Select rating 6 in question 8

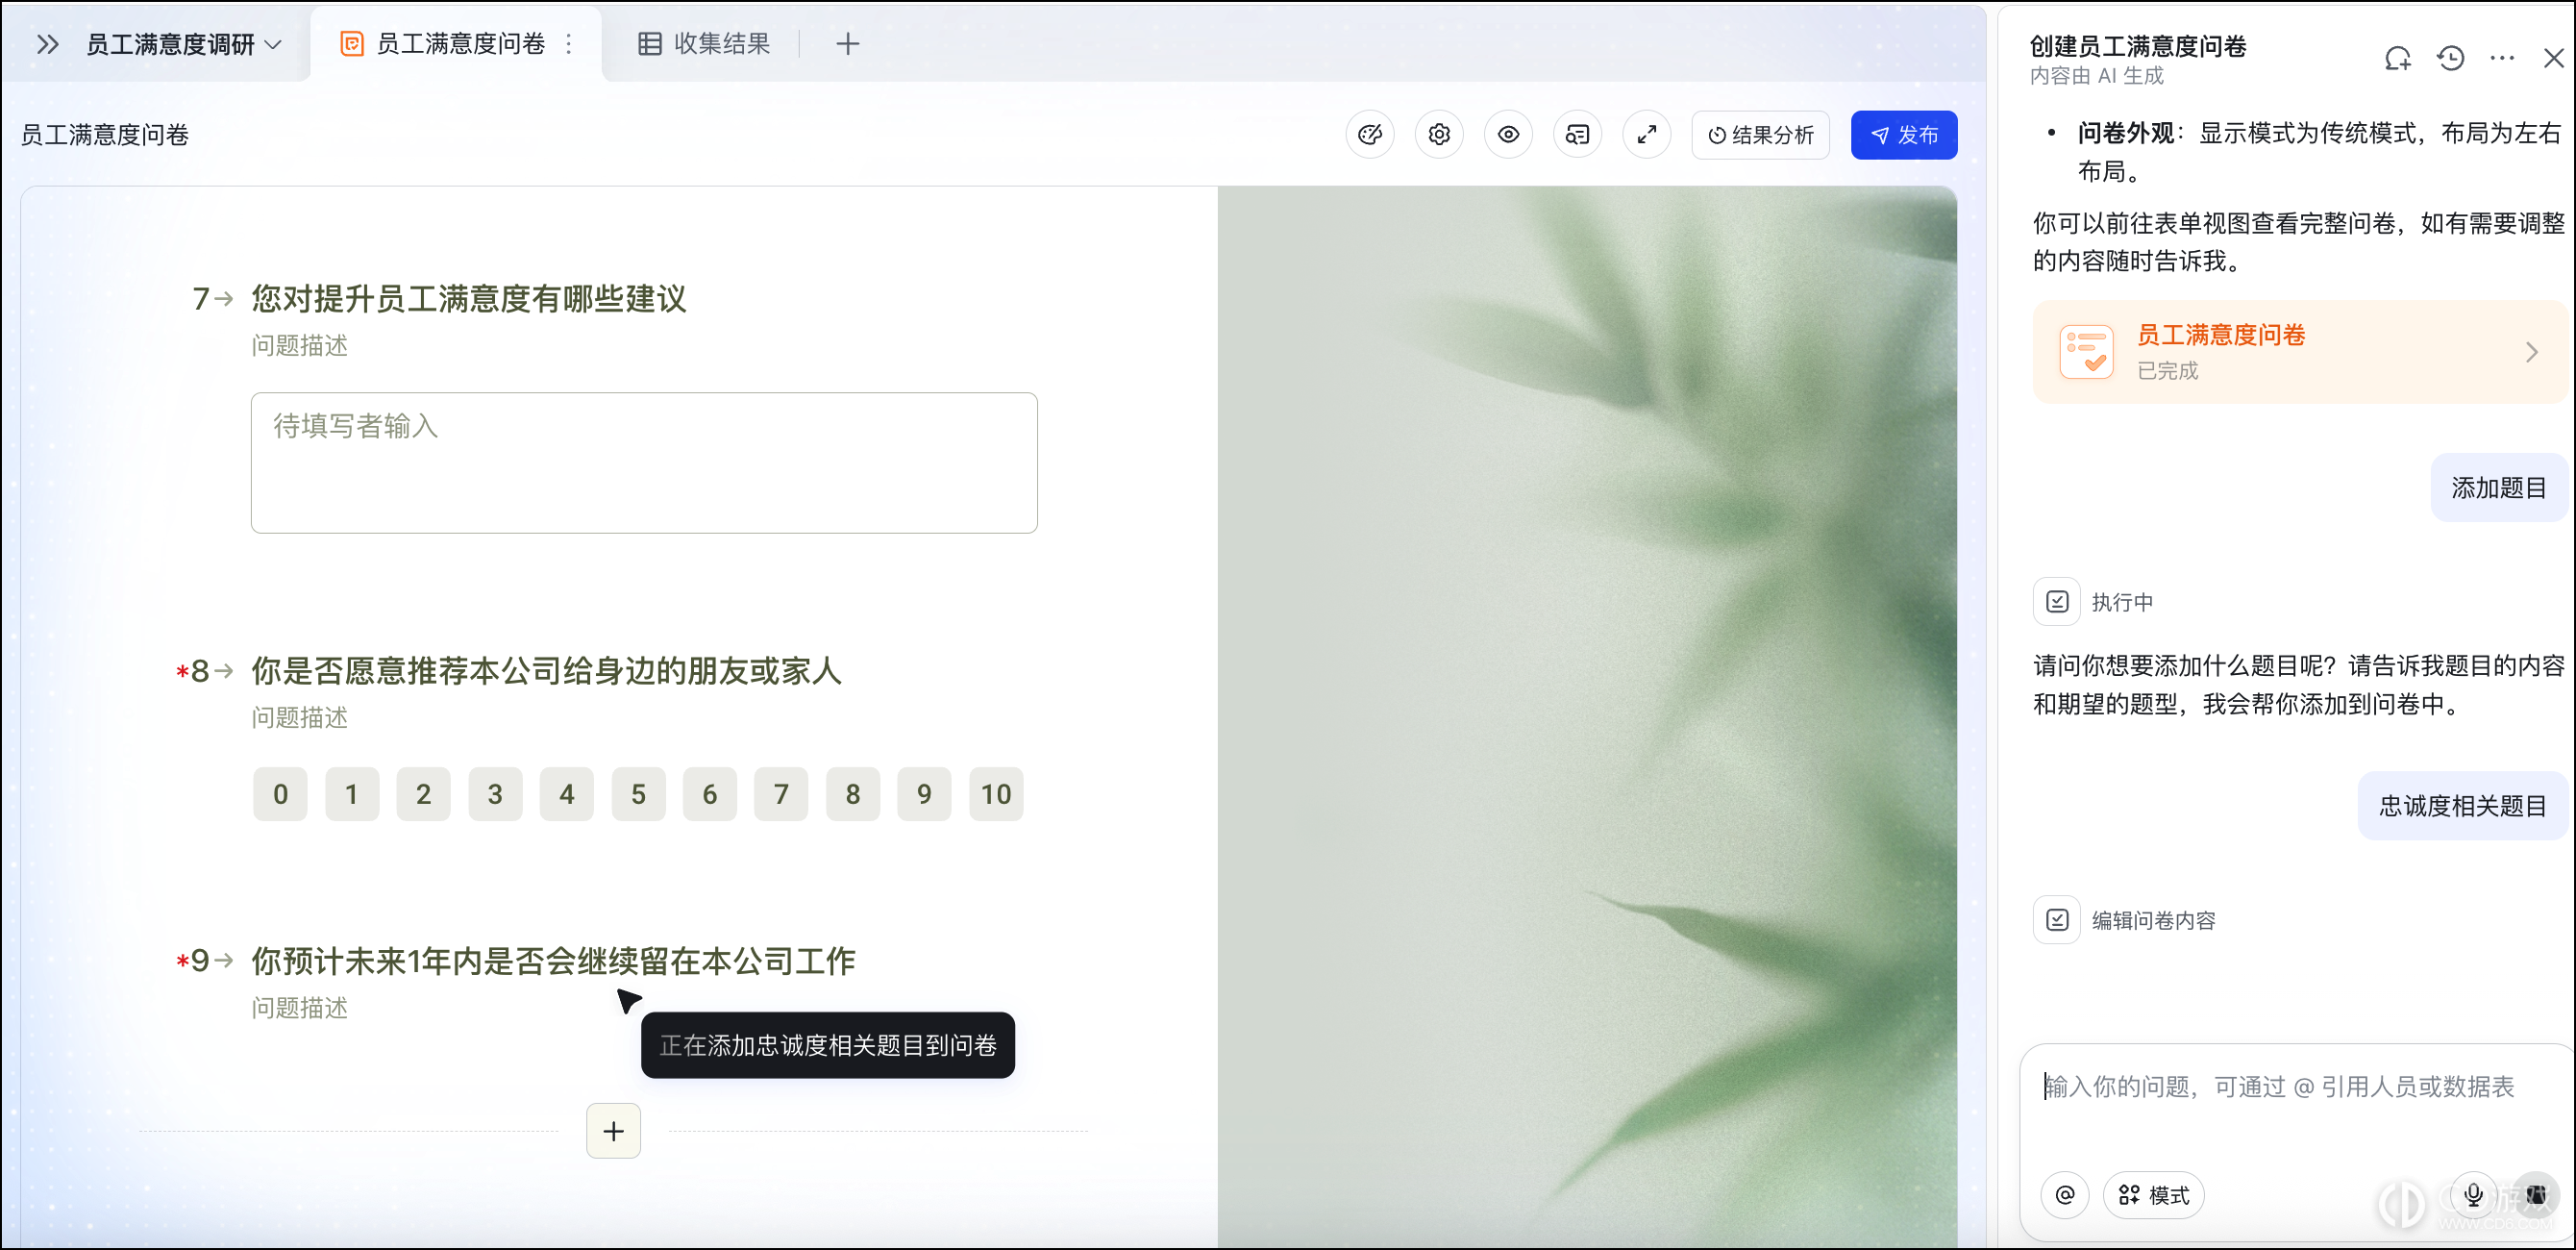pyautogui.click(x=710, y=794)
